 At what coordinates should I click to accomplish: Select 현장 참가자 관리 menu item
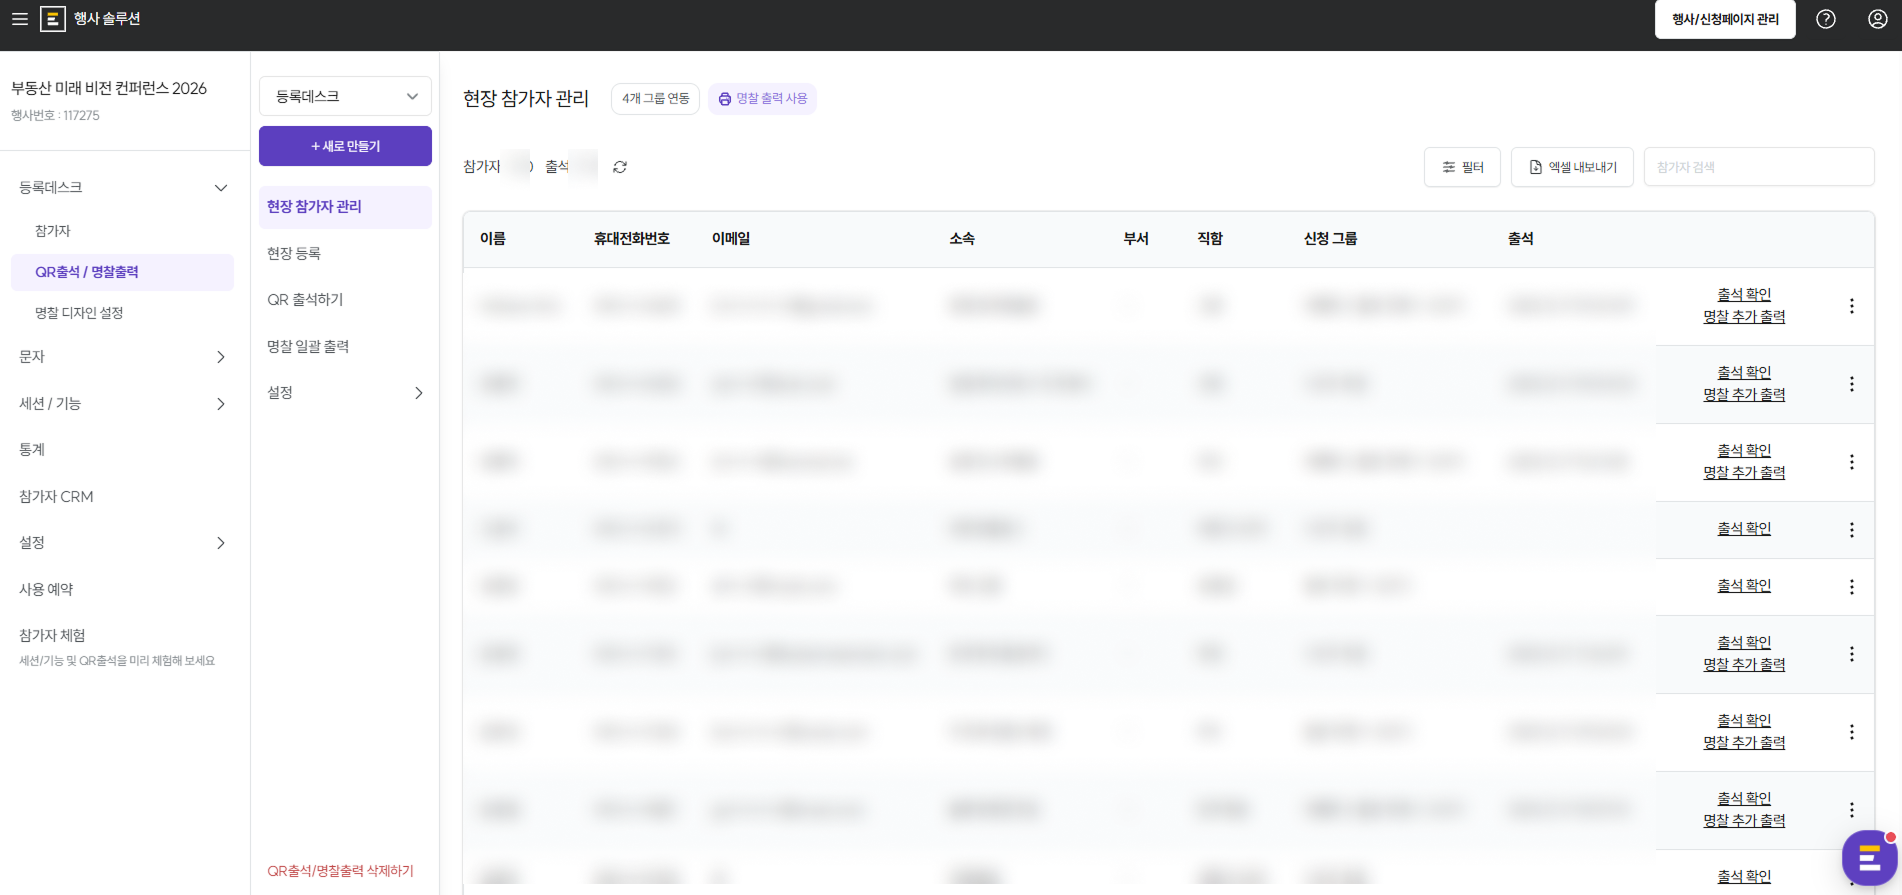pyautogui.click(x=345, y=207)
